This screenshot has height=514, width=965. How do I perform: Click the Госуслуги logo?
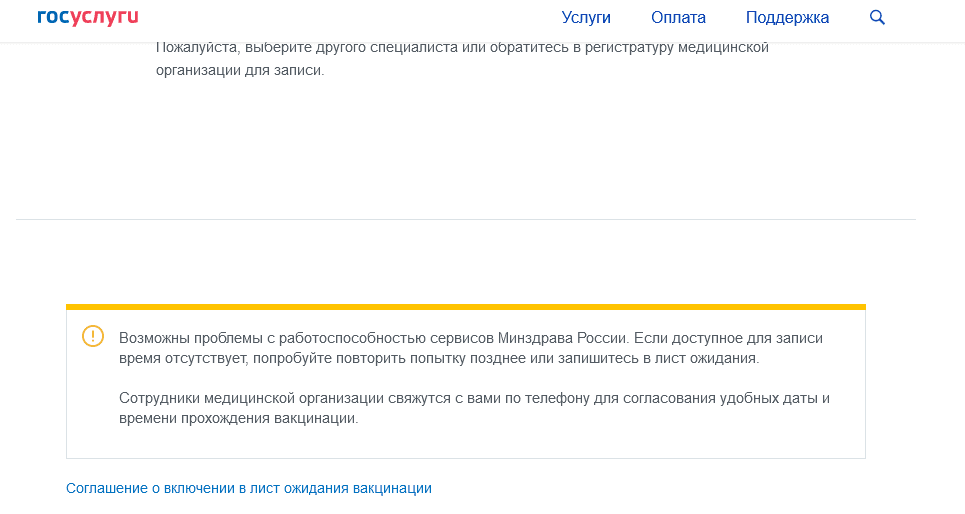87,17
